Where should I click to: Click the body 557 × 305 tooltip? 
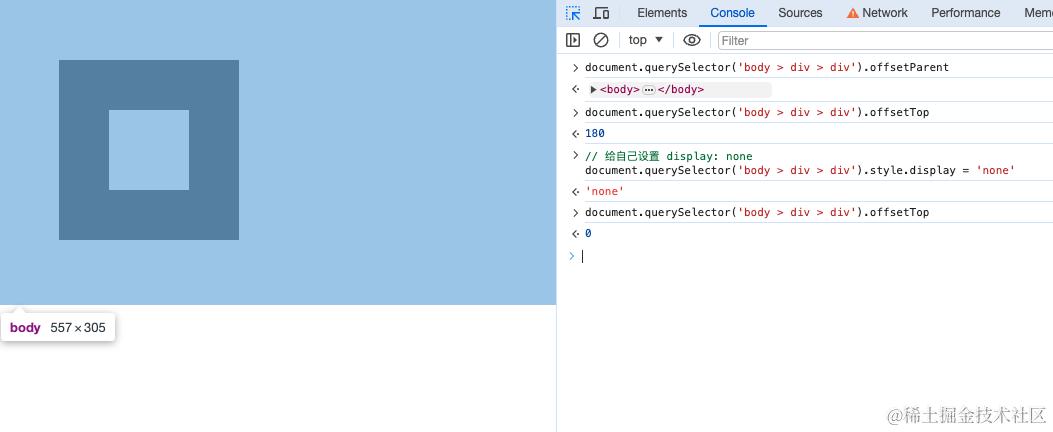pos(58,328)
